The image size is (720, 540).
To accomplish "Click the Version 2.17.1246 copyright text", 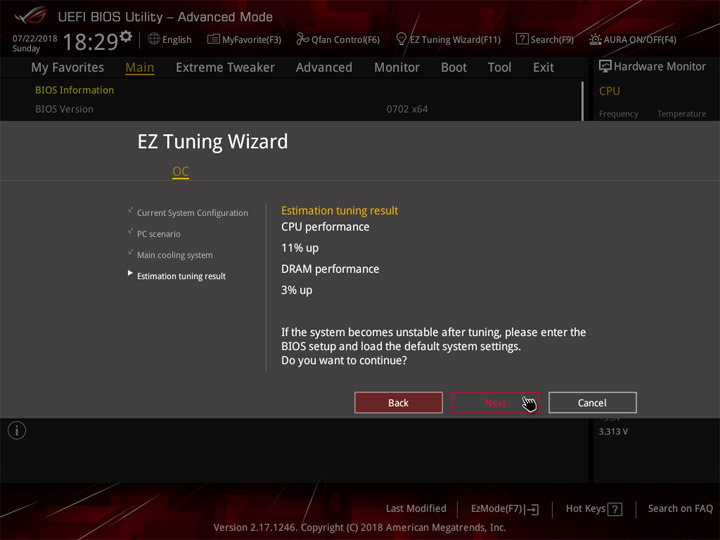I will coord(360,528).
